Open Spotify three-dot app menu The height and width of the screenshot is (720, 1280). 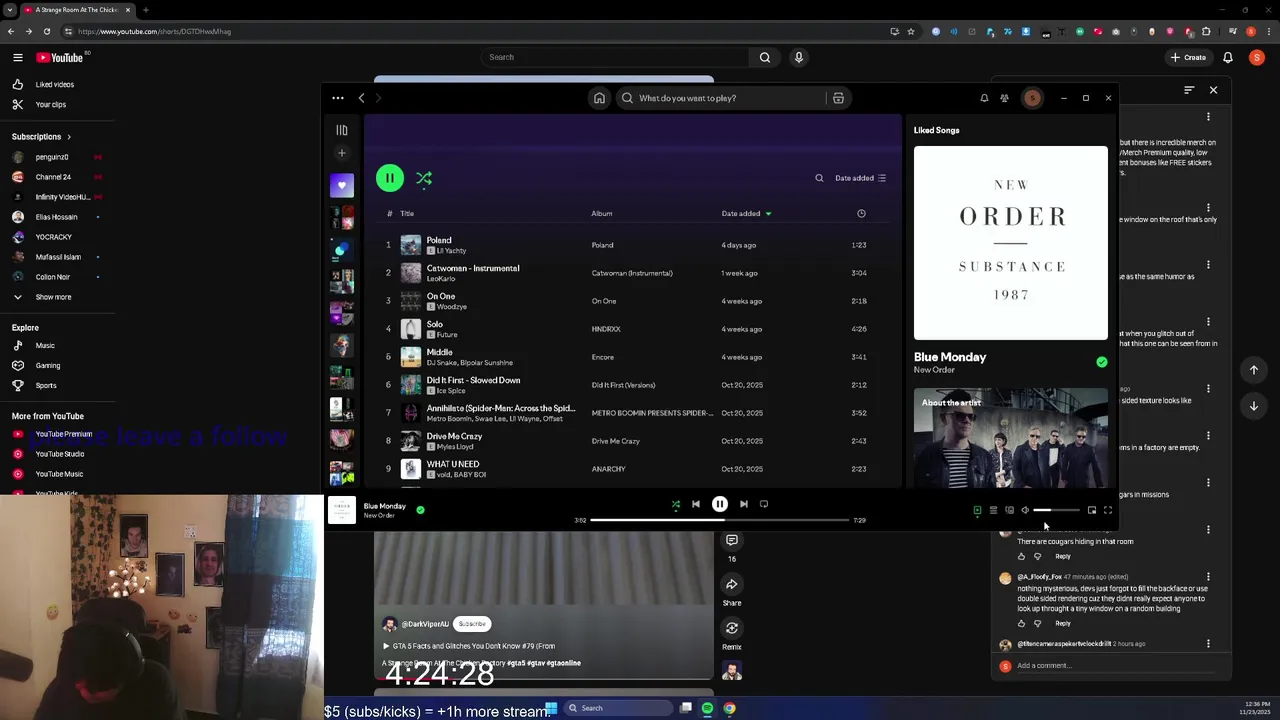[338, 98]
